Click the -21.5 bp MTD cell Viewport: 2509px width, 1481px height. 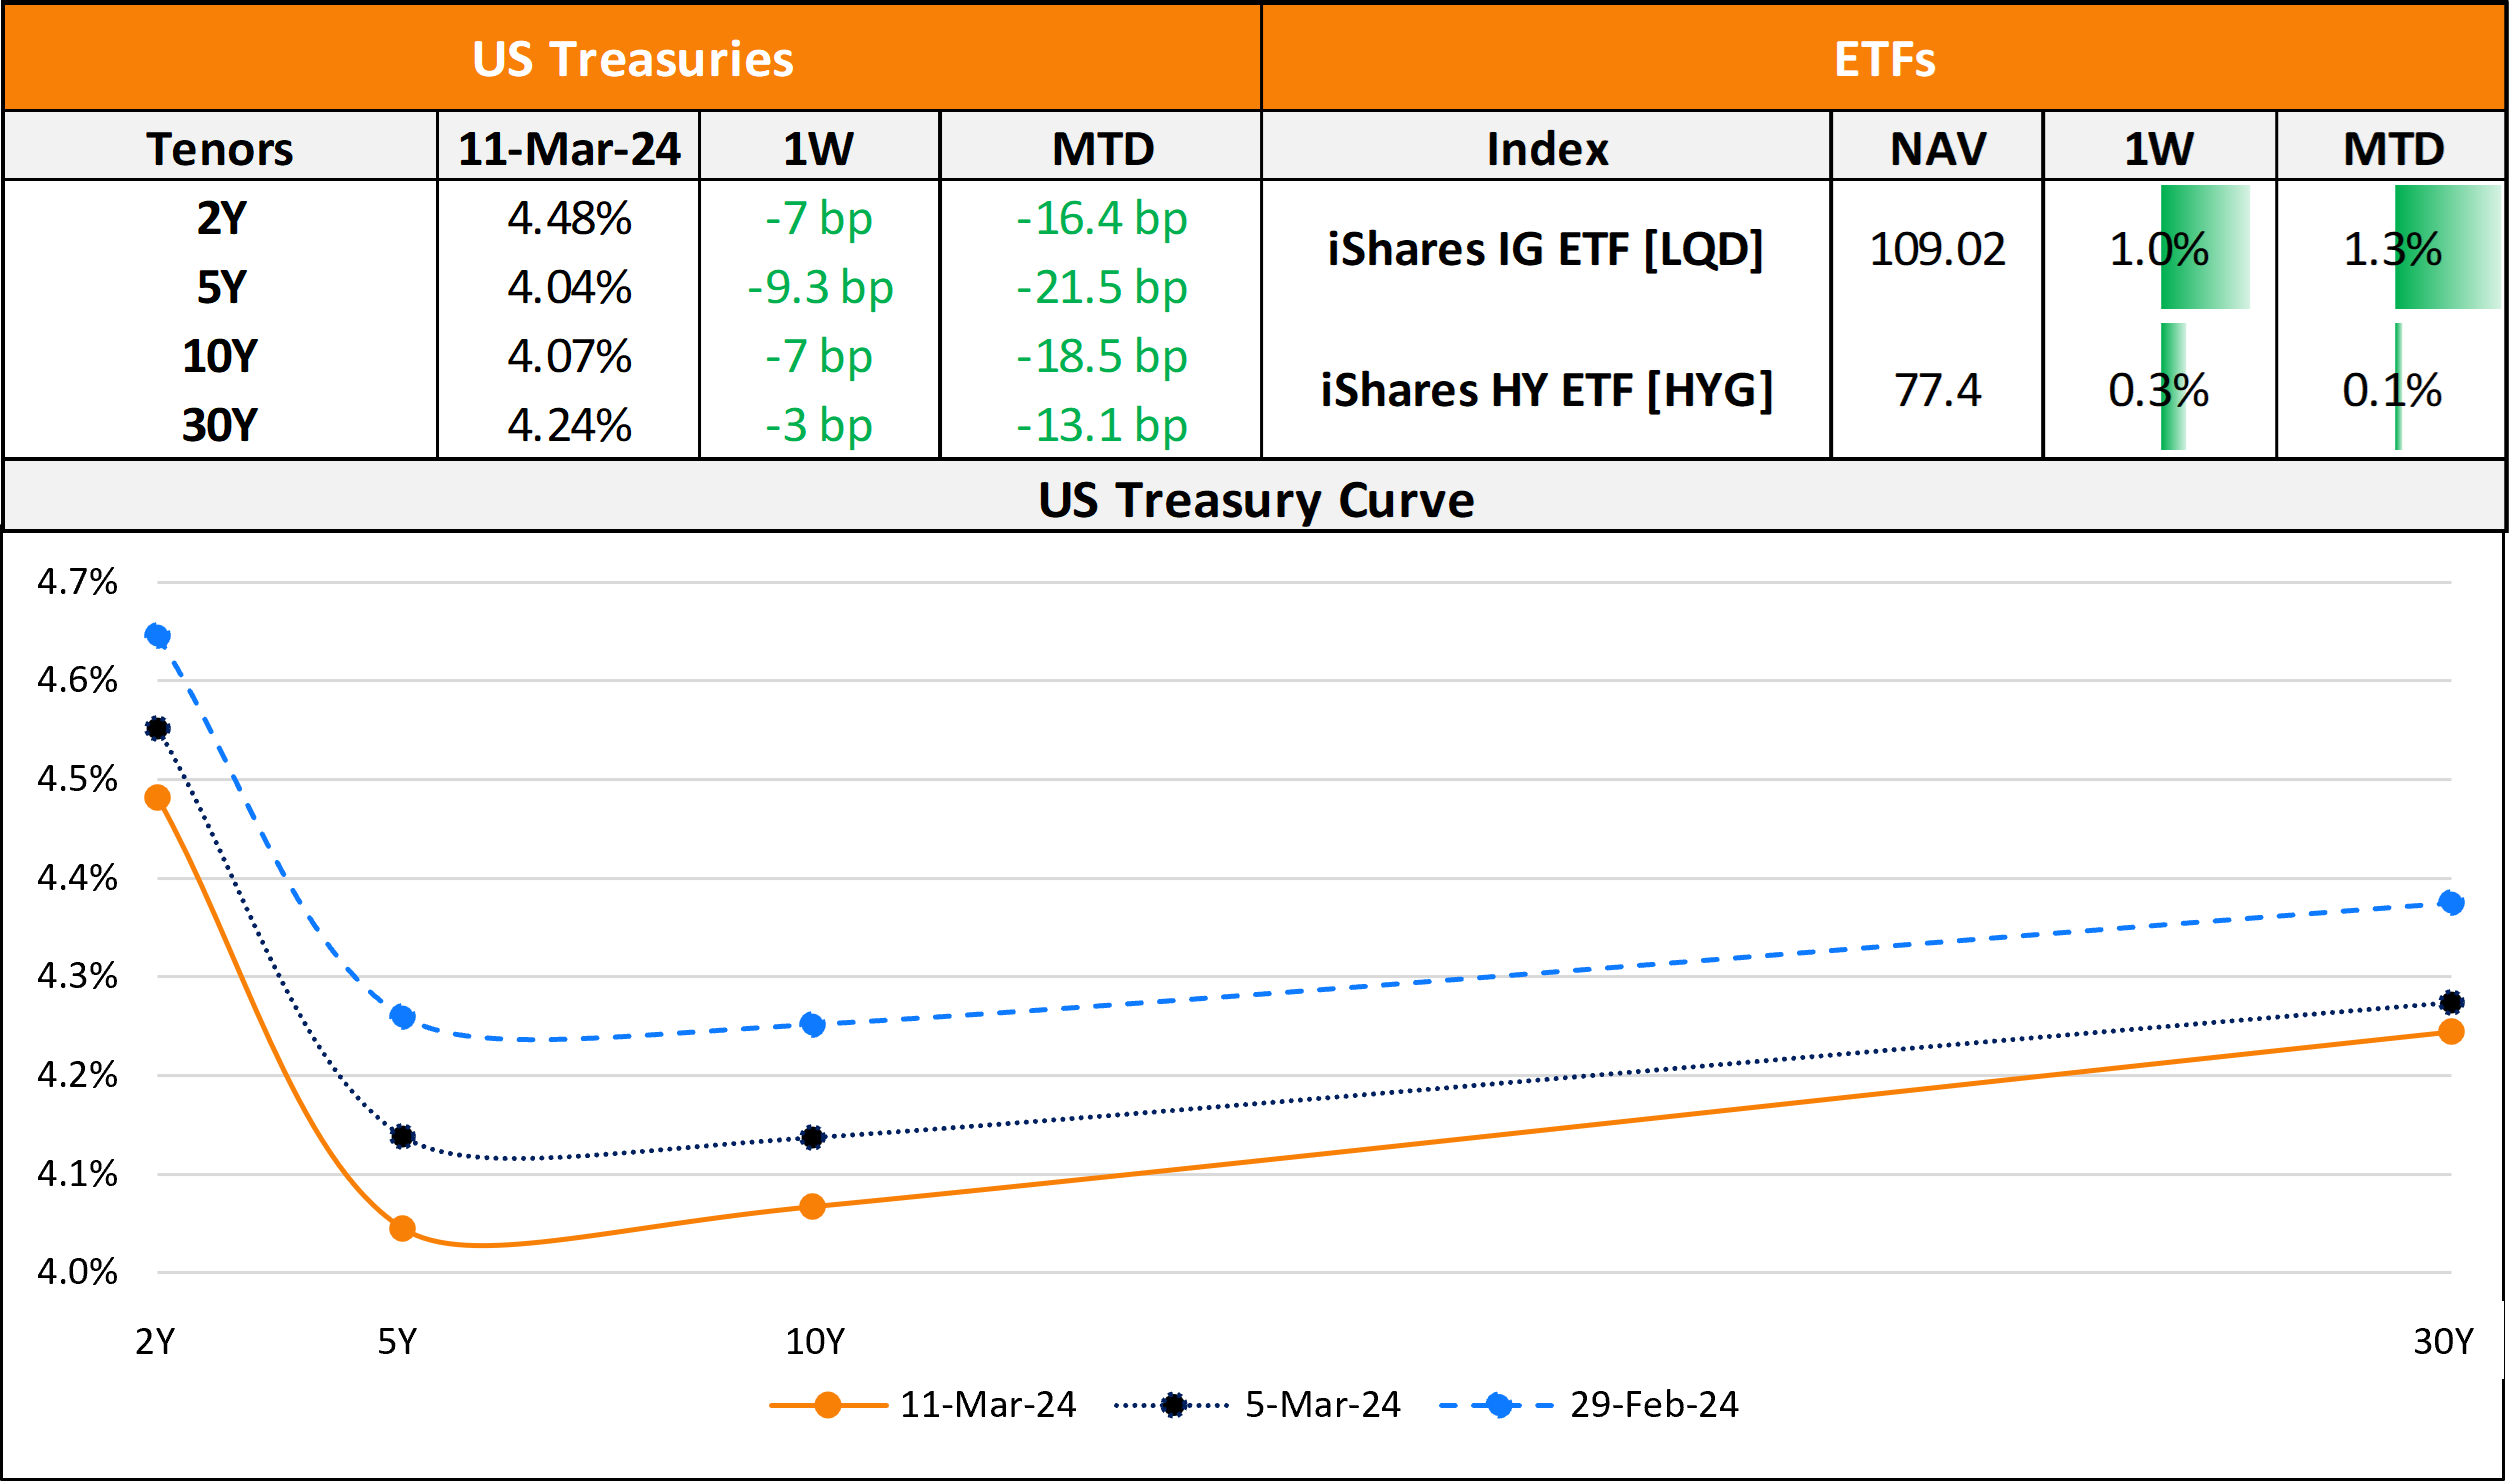(1102, 287)
